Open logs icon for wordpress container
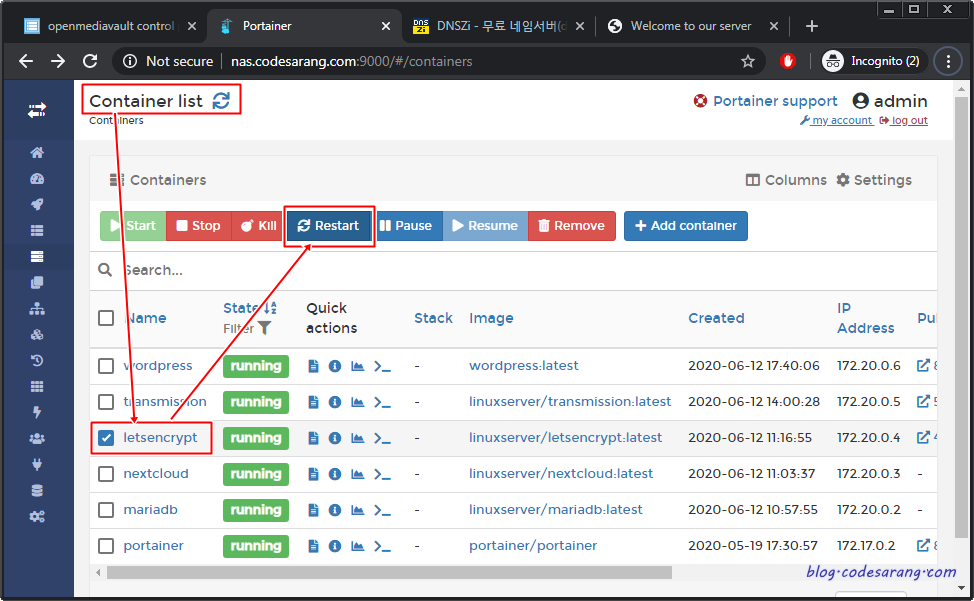This screenshot has width=974, height=601. [x=313, y=366]
